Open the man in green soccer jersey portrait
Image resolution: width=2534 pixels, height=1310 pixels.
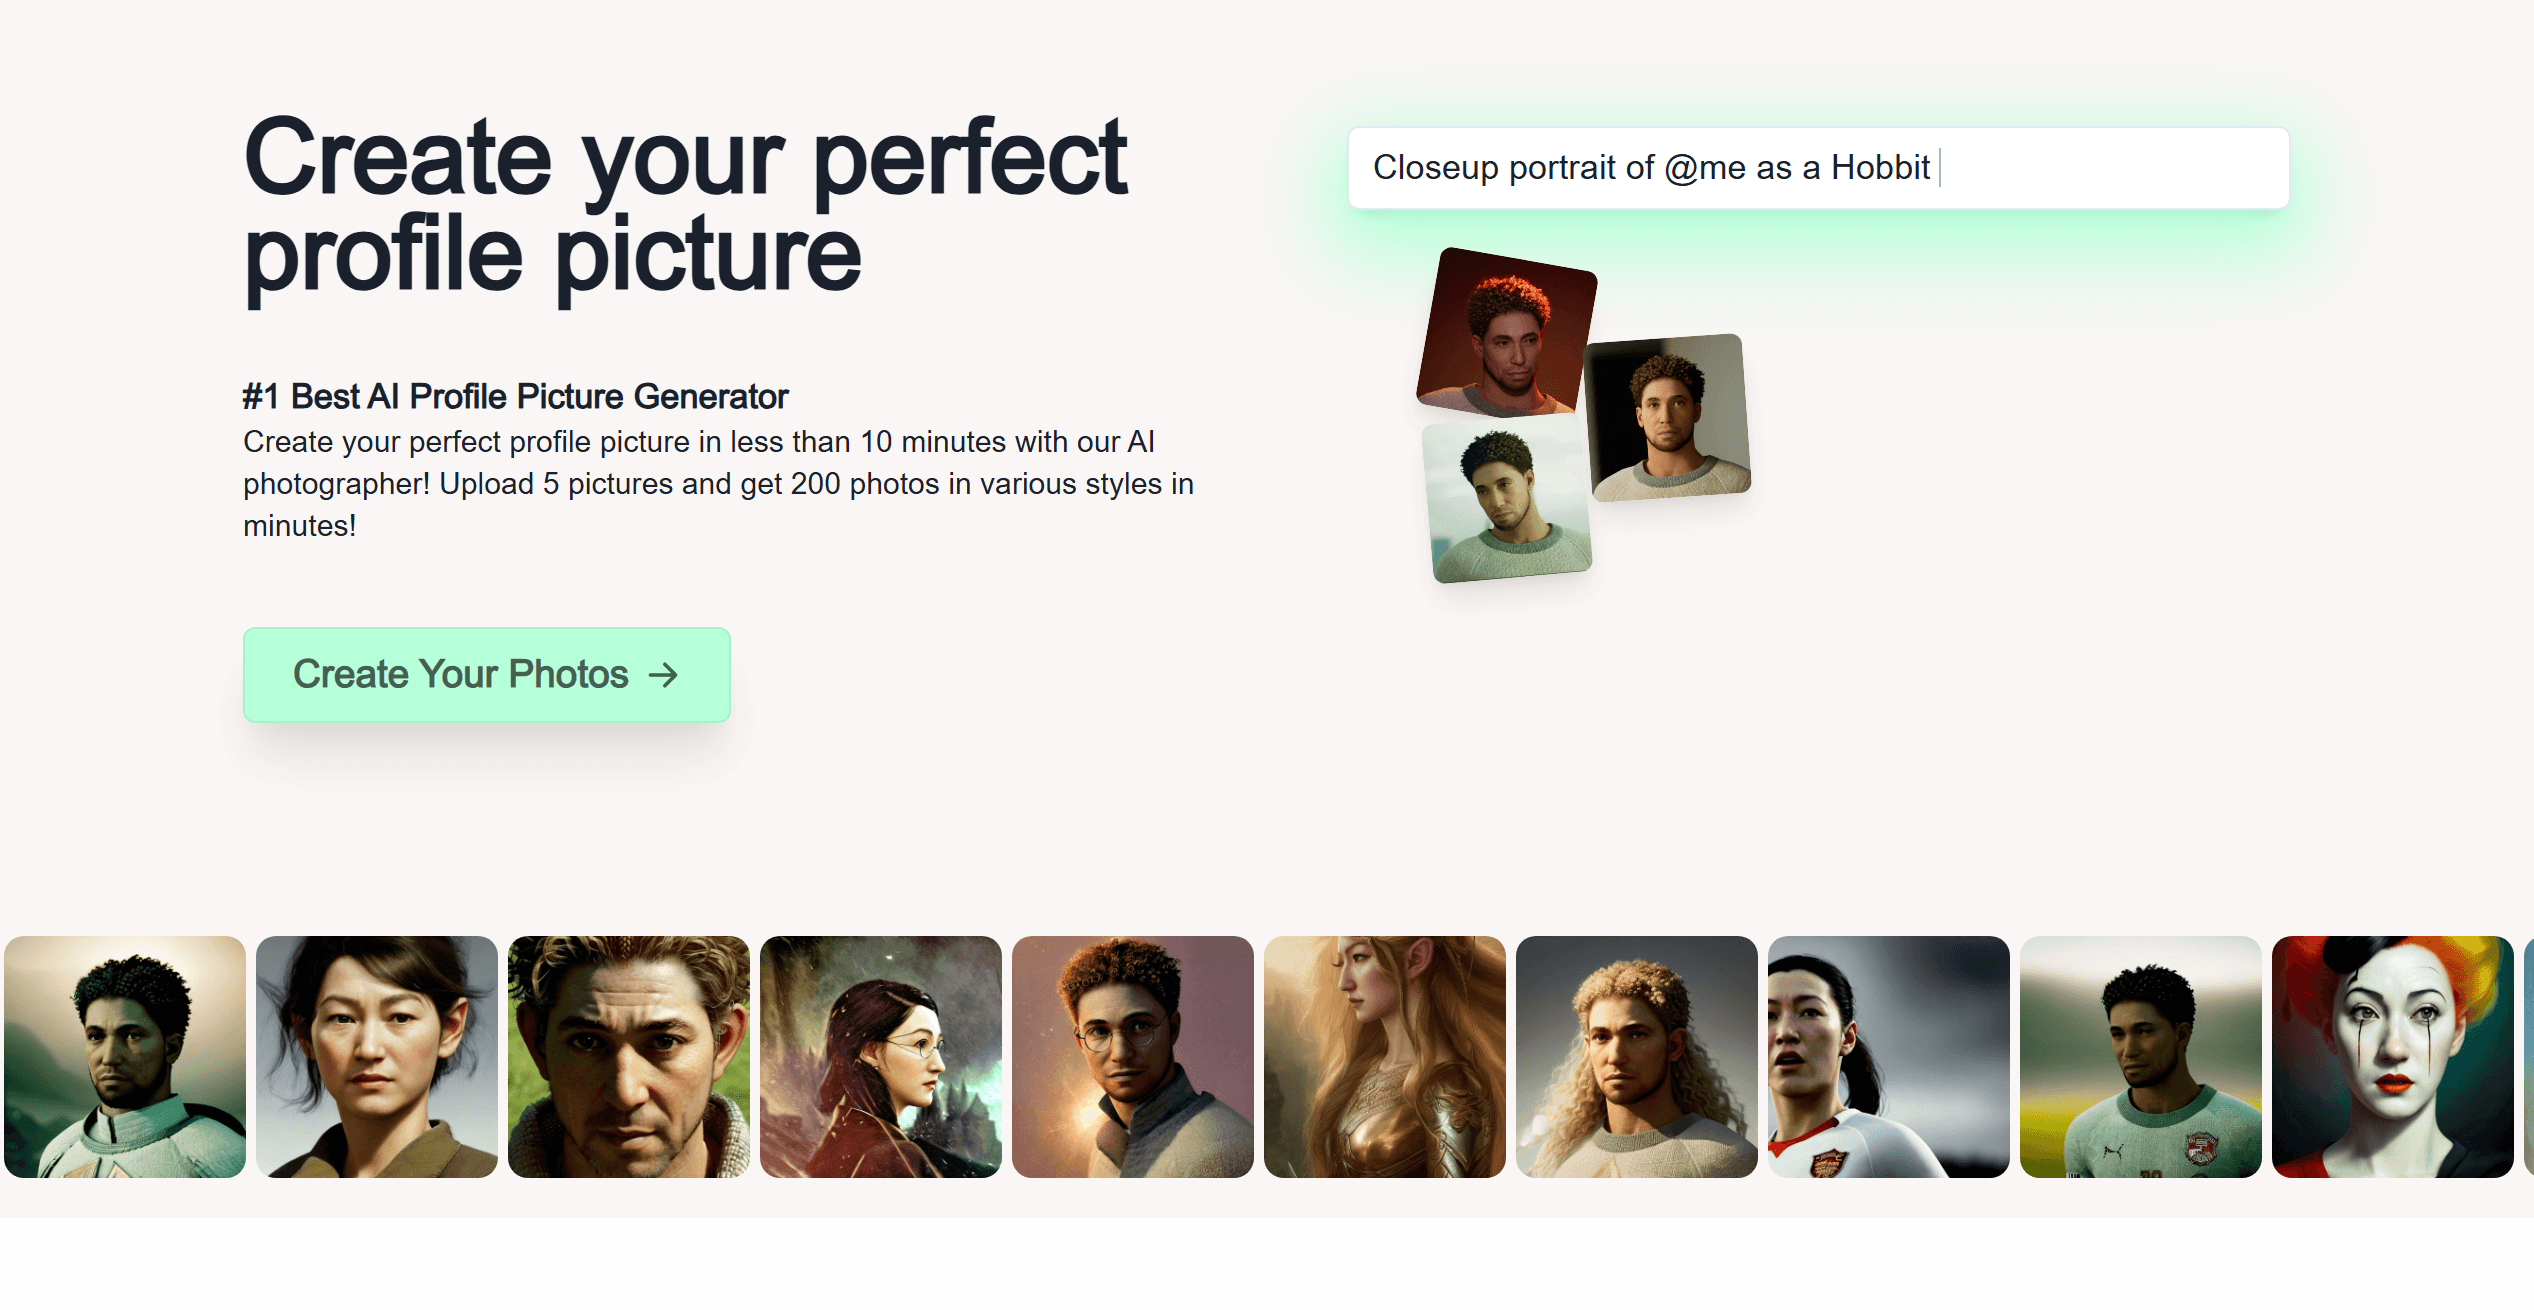2141,1057
